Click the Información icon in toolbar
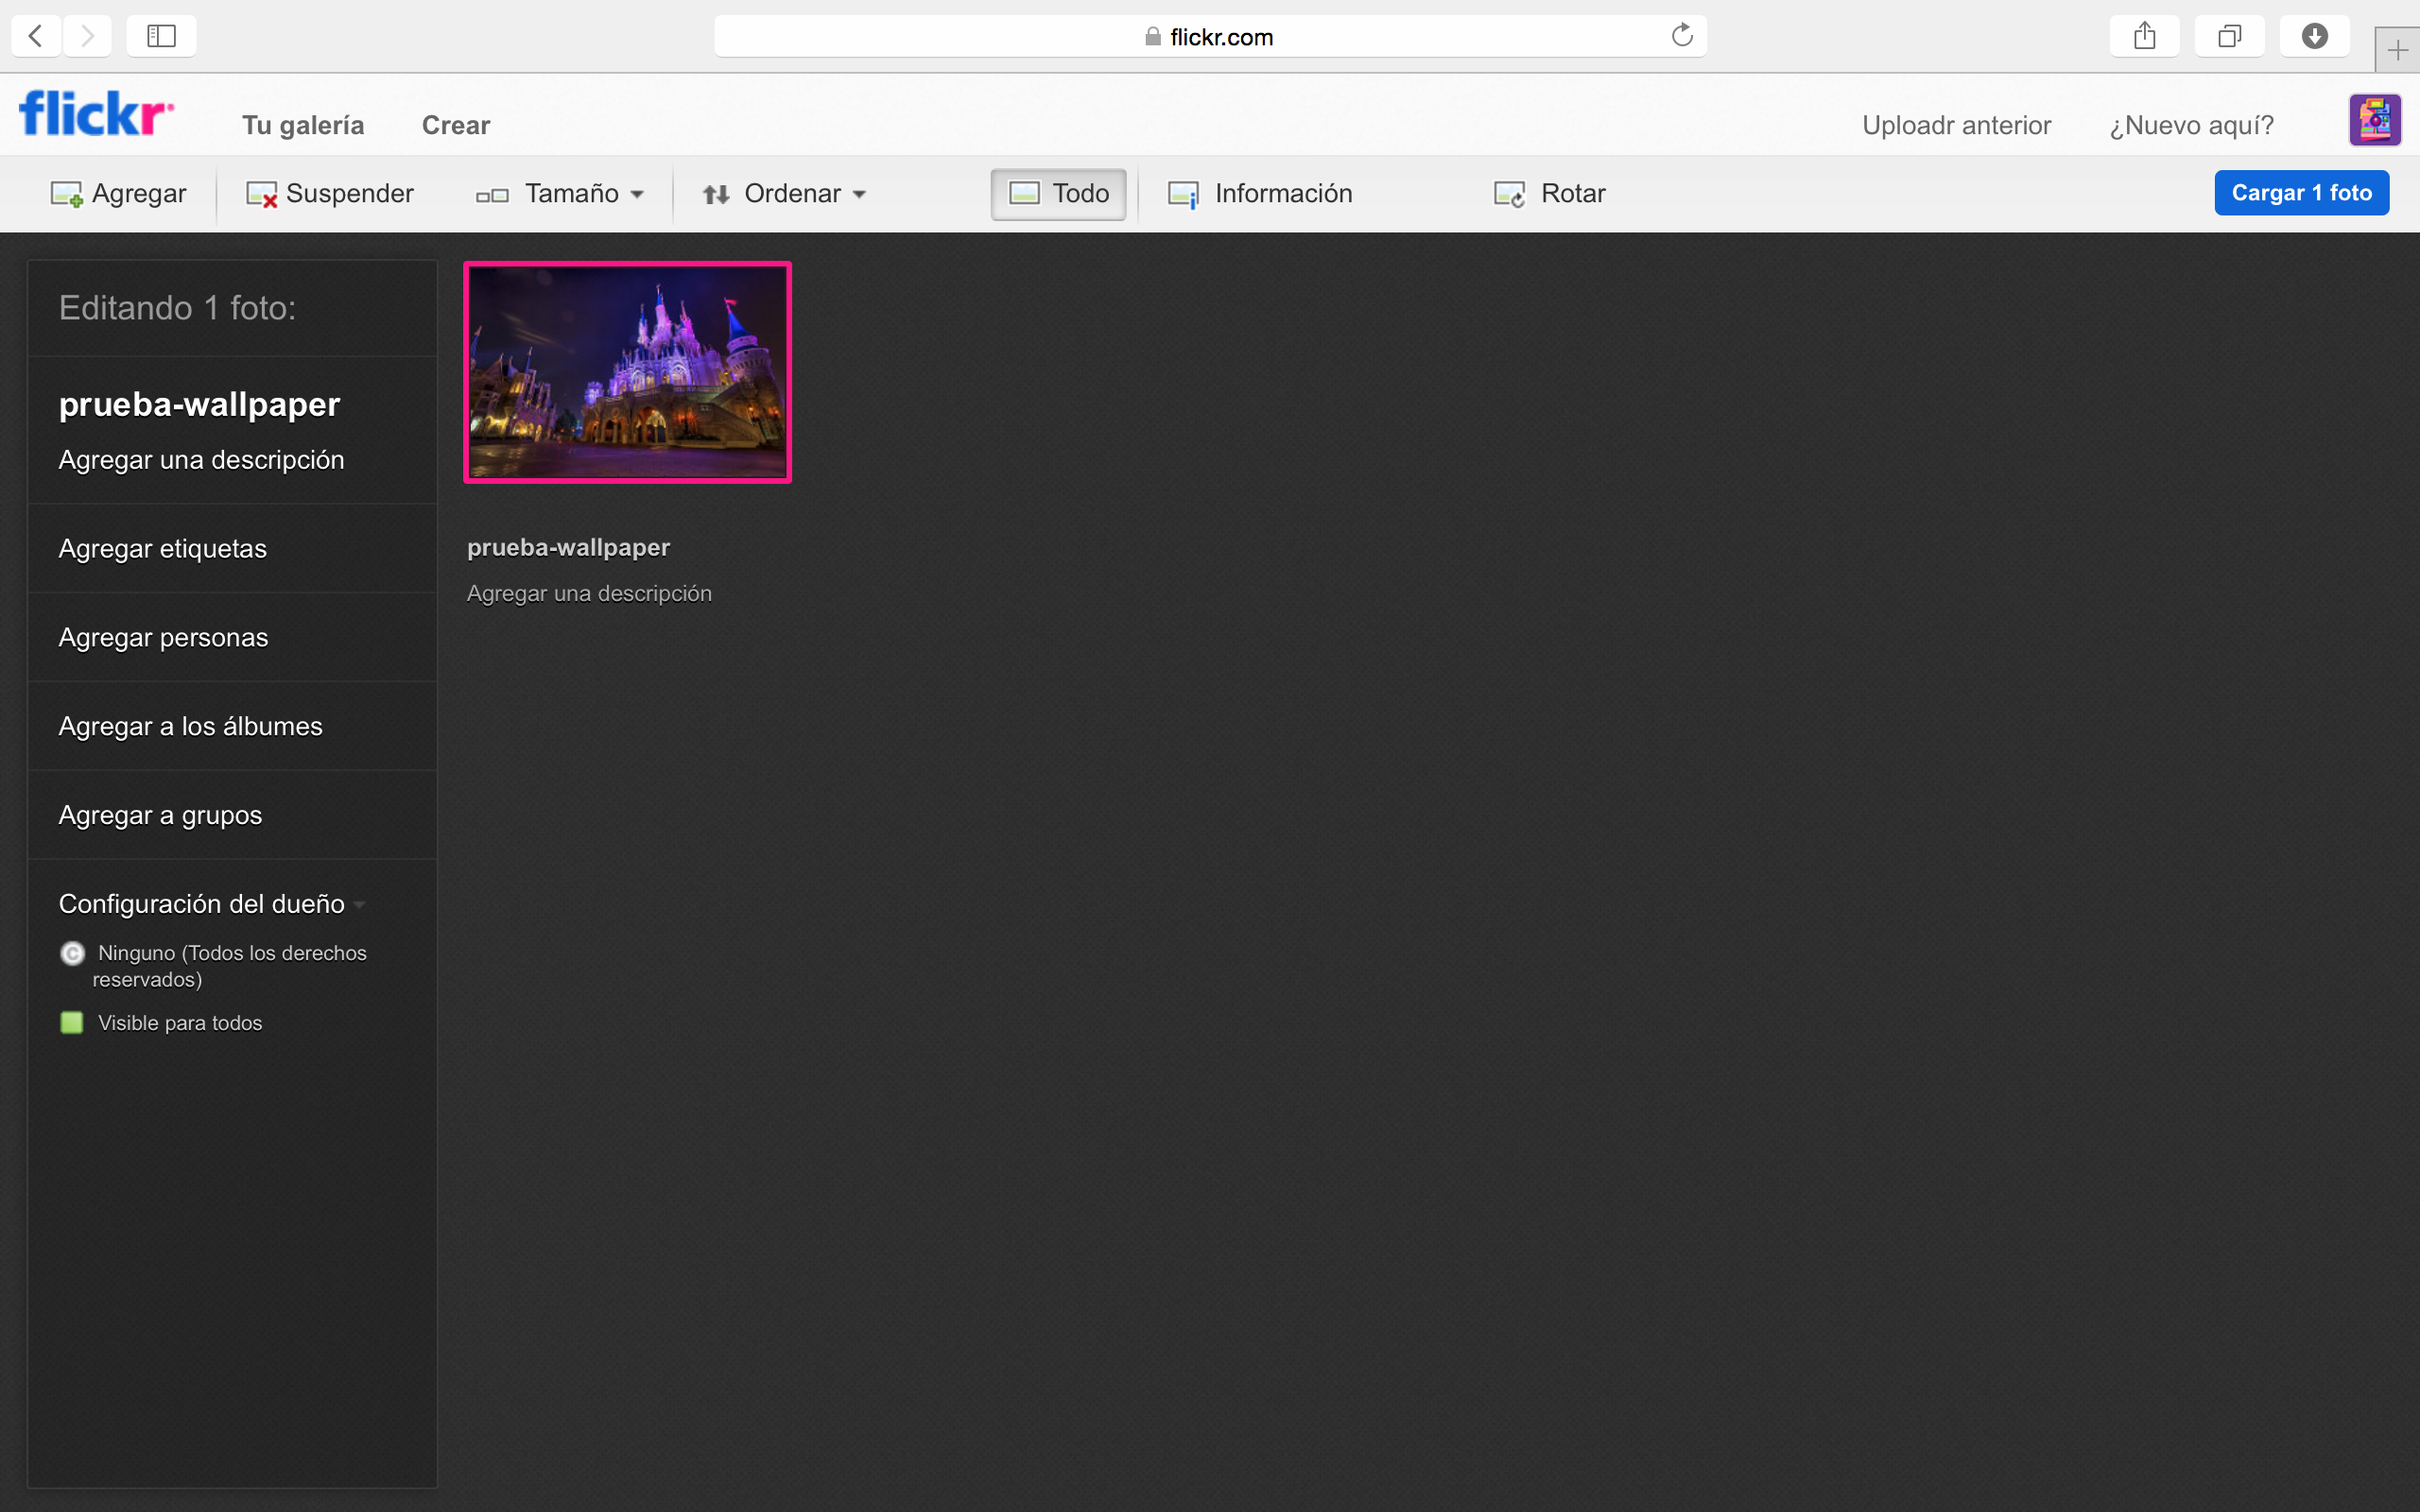The height and width of the screenshot is (1512, 2420). [1184, 194]
